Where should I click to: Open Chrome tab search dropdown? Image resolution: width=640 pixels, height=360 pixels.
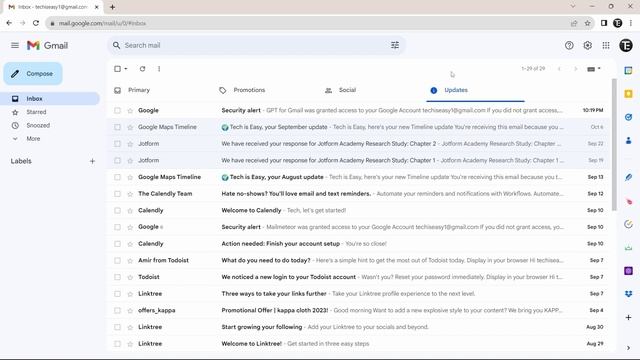click(573, 6)
